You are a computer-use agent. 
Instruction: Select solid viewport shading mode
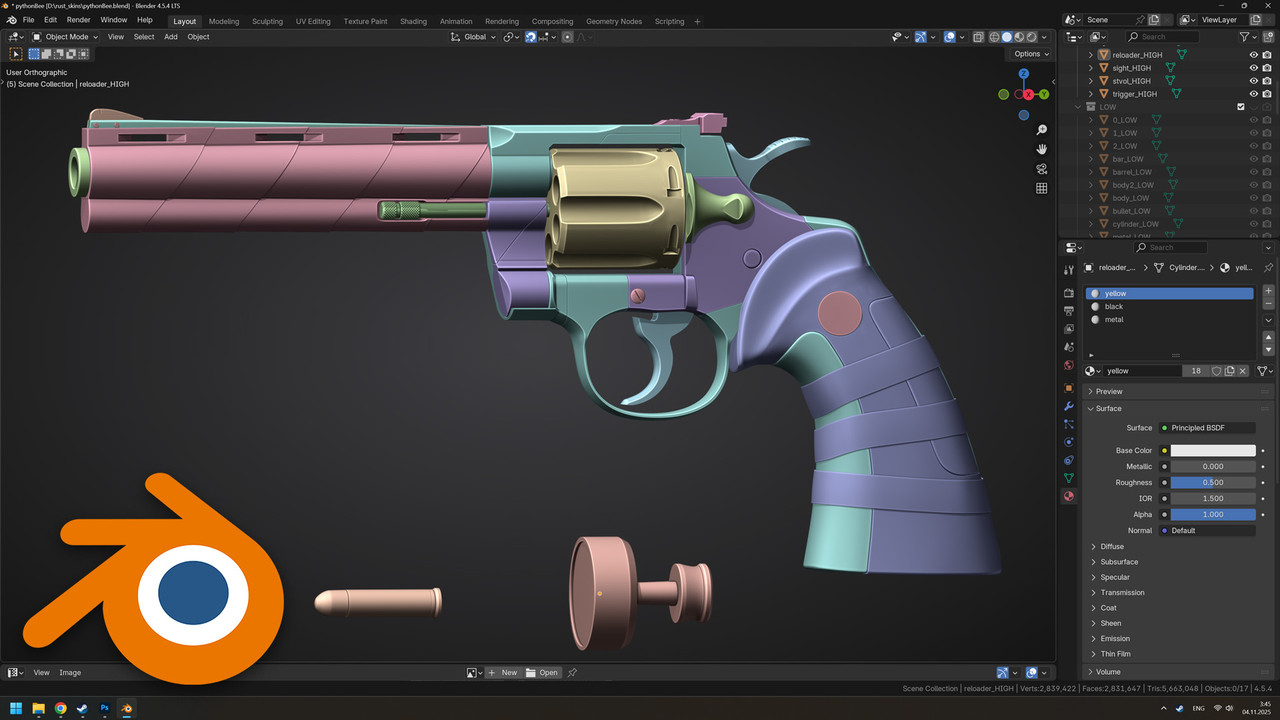coord(1007,37)
